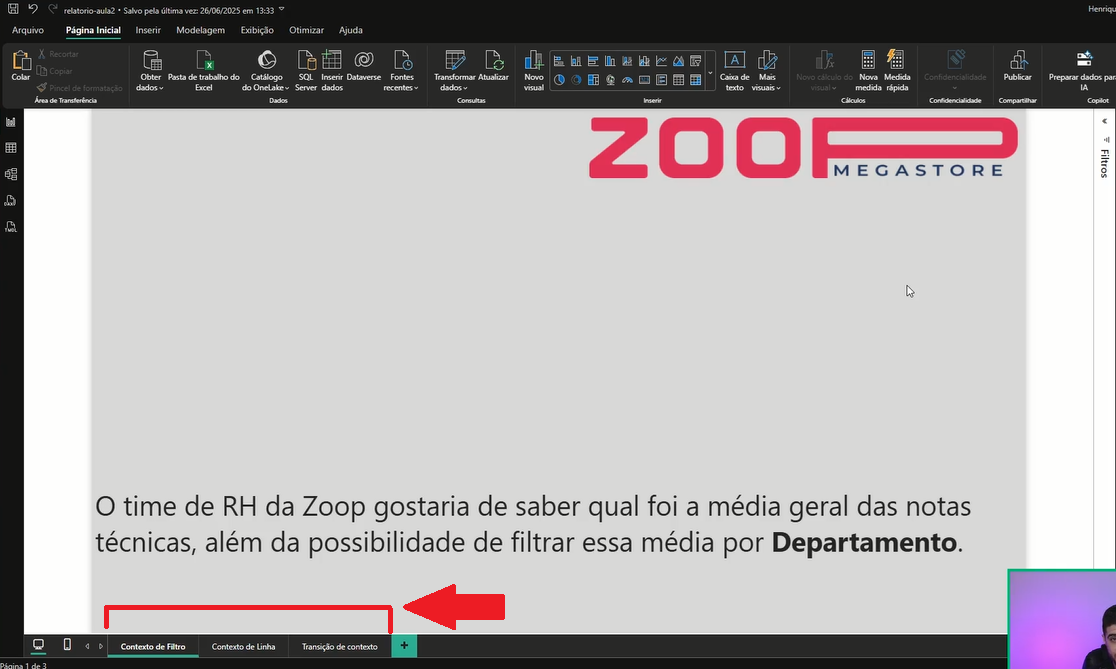
Task: Open the Arquivo menu
Action: (x=28, y=30)
